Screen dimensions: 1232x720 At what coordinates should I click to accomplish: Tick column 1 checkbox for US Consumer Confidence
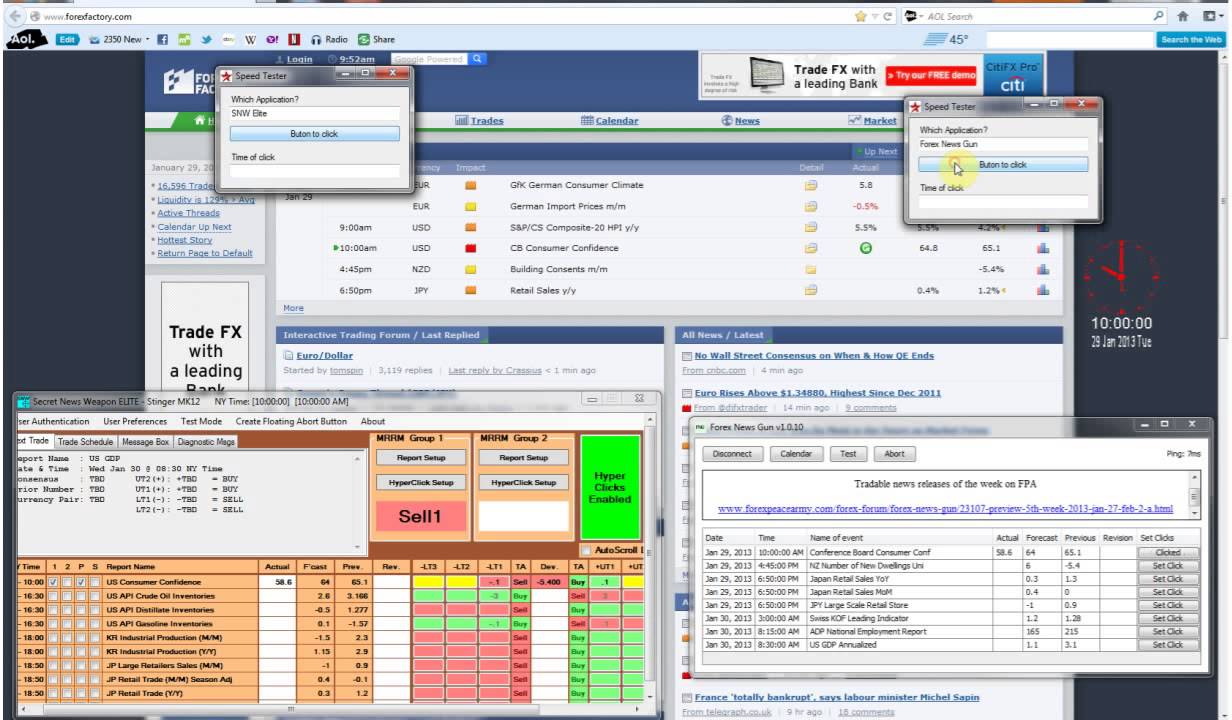point(54,582)
